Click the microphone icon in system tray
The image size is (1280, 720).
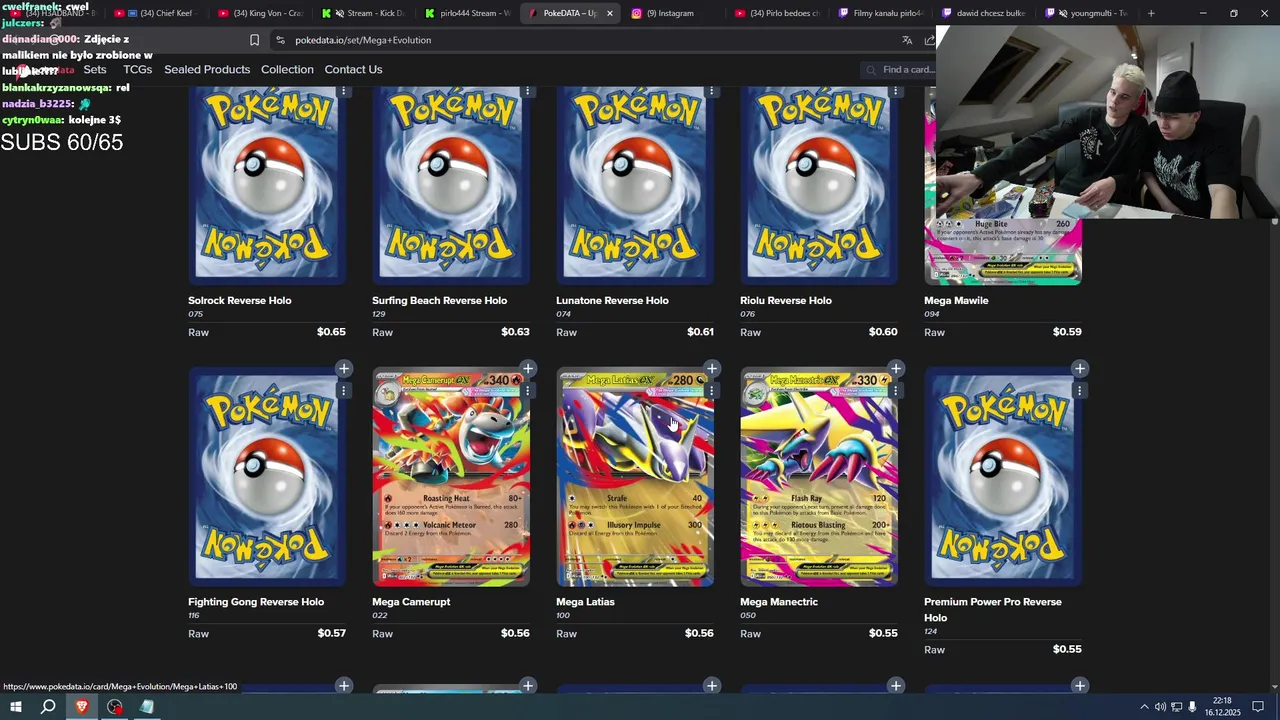click(x=1192, y=707)
